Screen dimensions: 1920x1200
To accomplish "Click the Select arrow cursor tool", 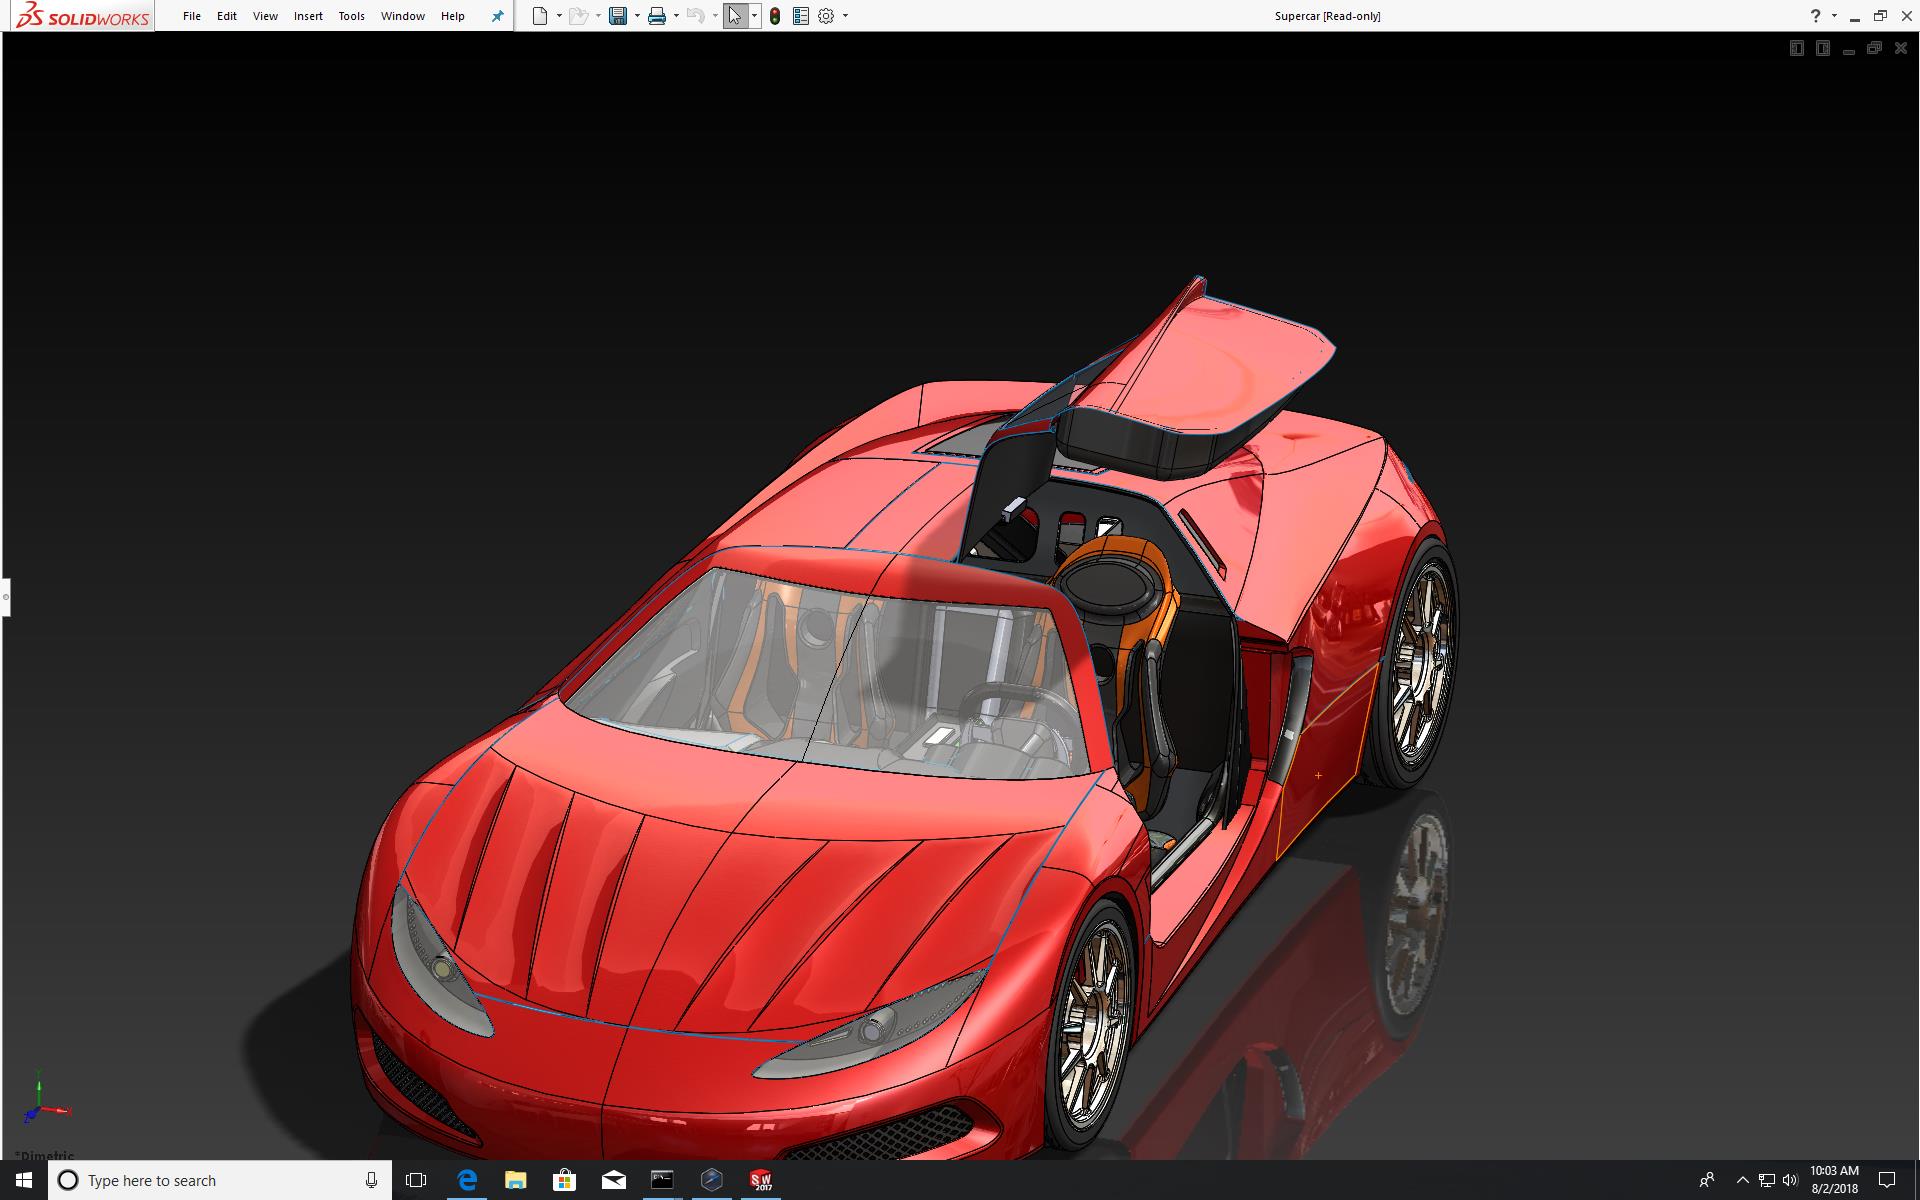I will click(735, 16).
